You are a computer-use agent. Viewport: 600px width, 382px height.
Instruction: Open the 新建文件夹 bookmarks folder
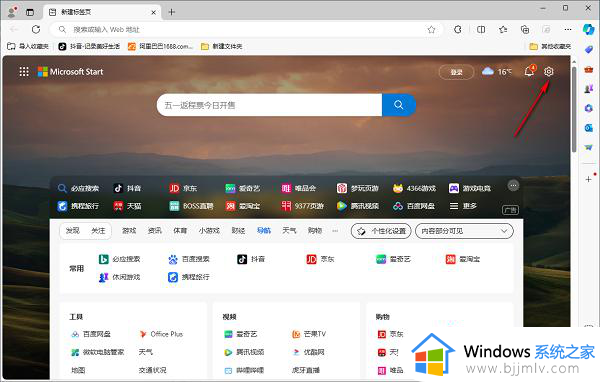(x=222, y=46)
